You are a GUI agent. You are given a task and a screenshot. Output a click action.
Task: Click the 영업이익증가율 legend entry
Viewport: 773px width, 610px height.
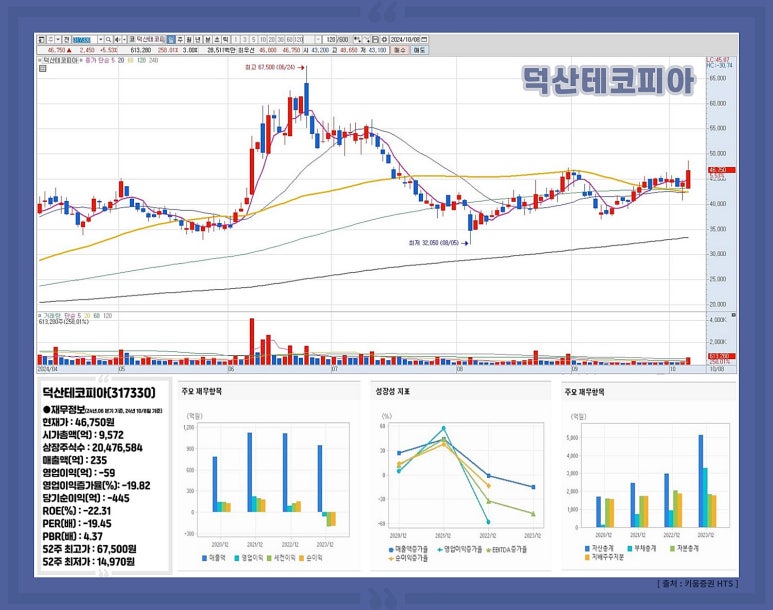[x=459, y=549]
